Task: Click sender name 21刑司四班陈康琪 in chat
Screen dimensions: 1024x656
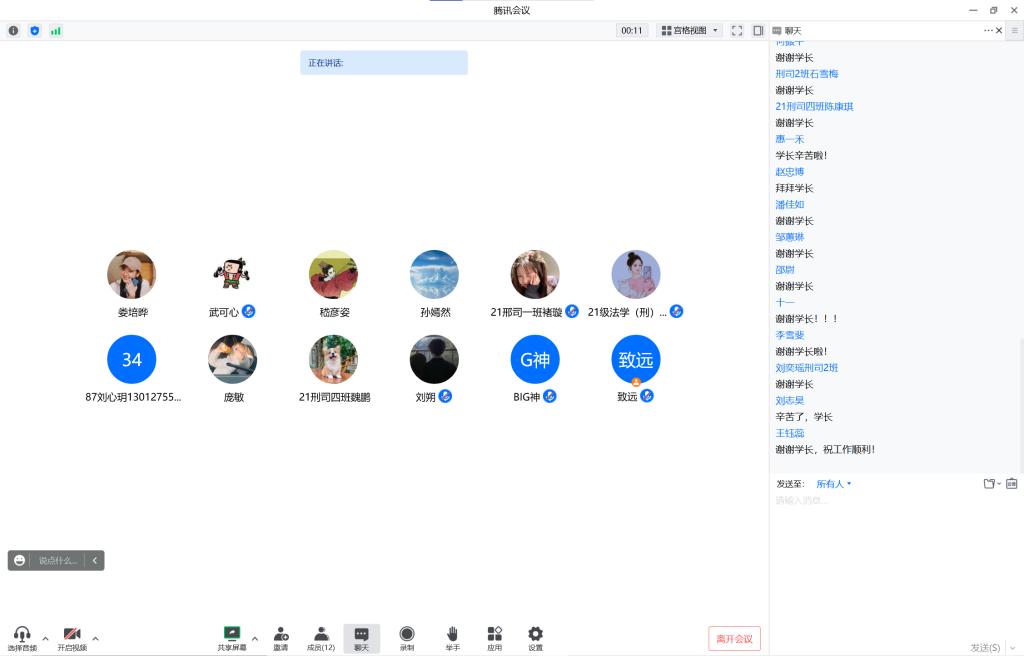Action: (814, 107)
